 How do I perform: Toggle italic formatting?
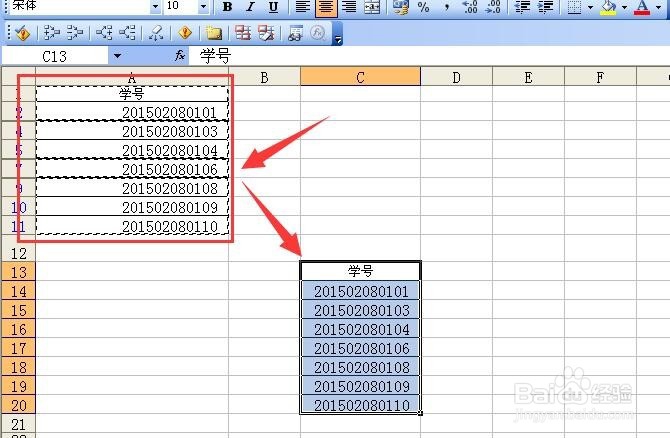[x=251, y=7]
